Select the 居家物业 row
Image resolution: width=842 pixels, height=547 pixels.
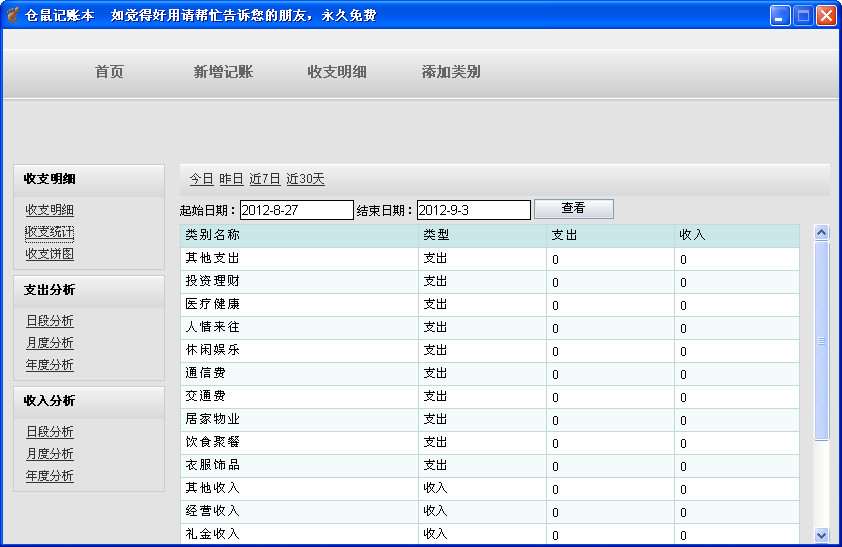coord(490,420)
